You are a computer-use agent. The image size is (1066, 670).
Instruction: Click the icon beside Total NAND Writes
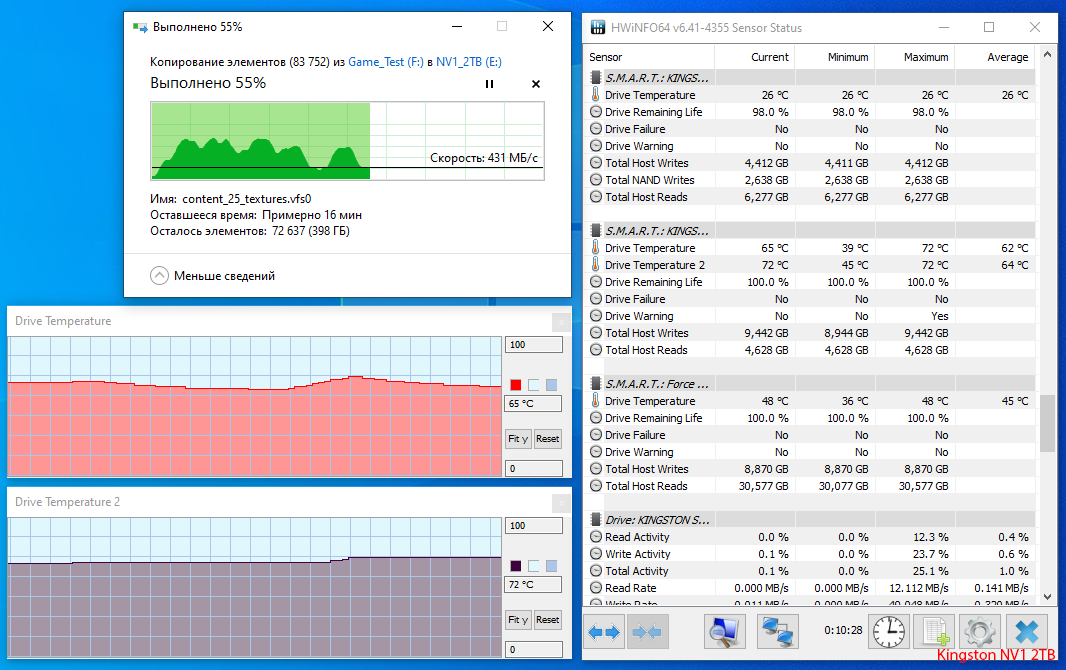point(596,180)
